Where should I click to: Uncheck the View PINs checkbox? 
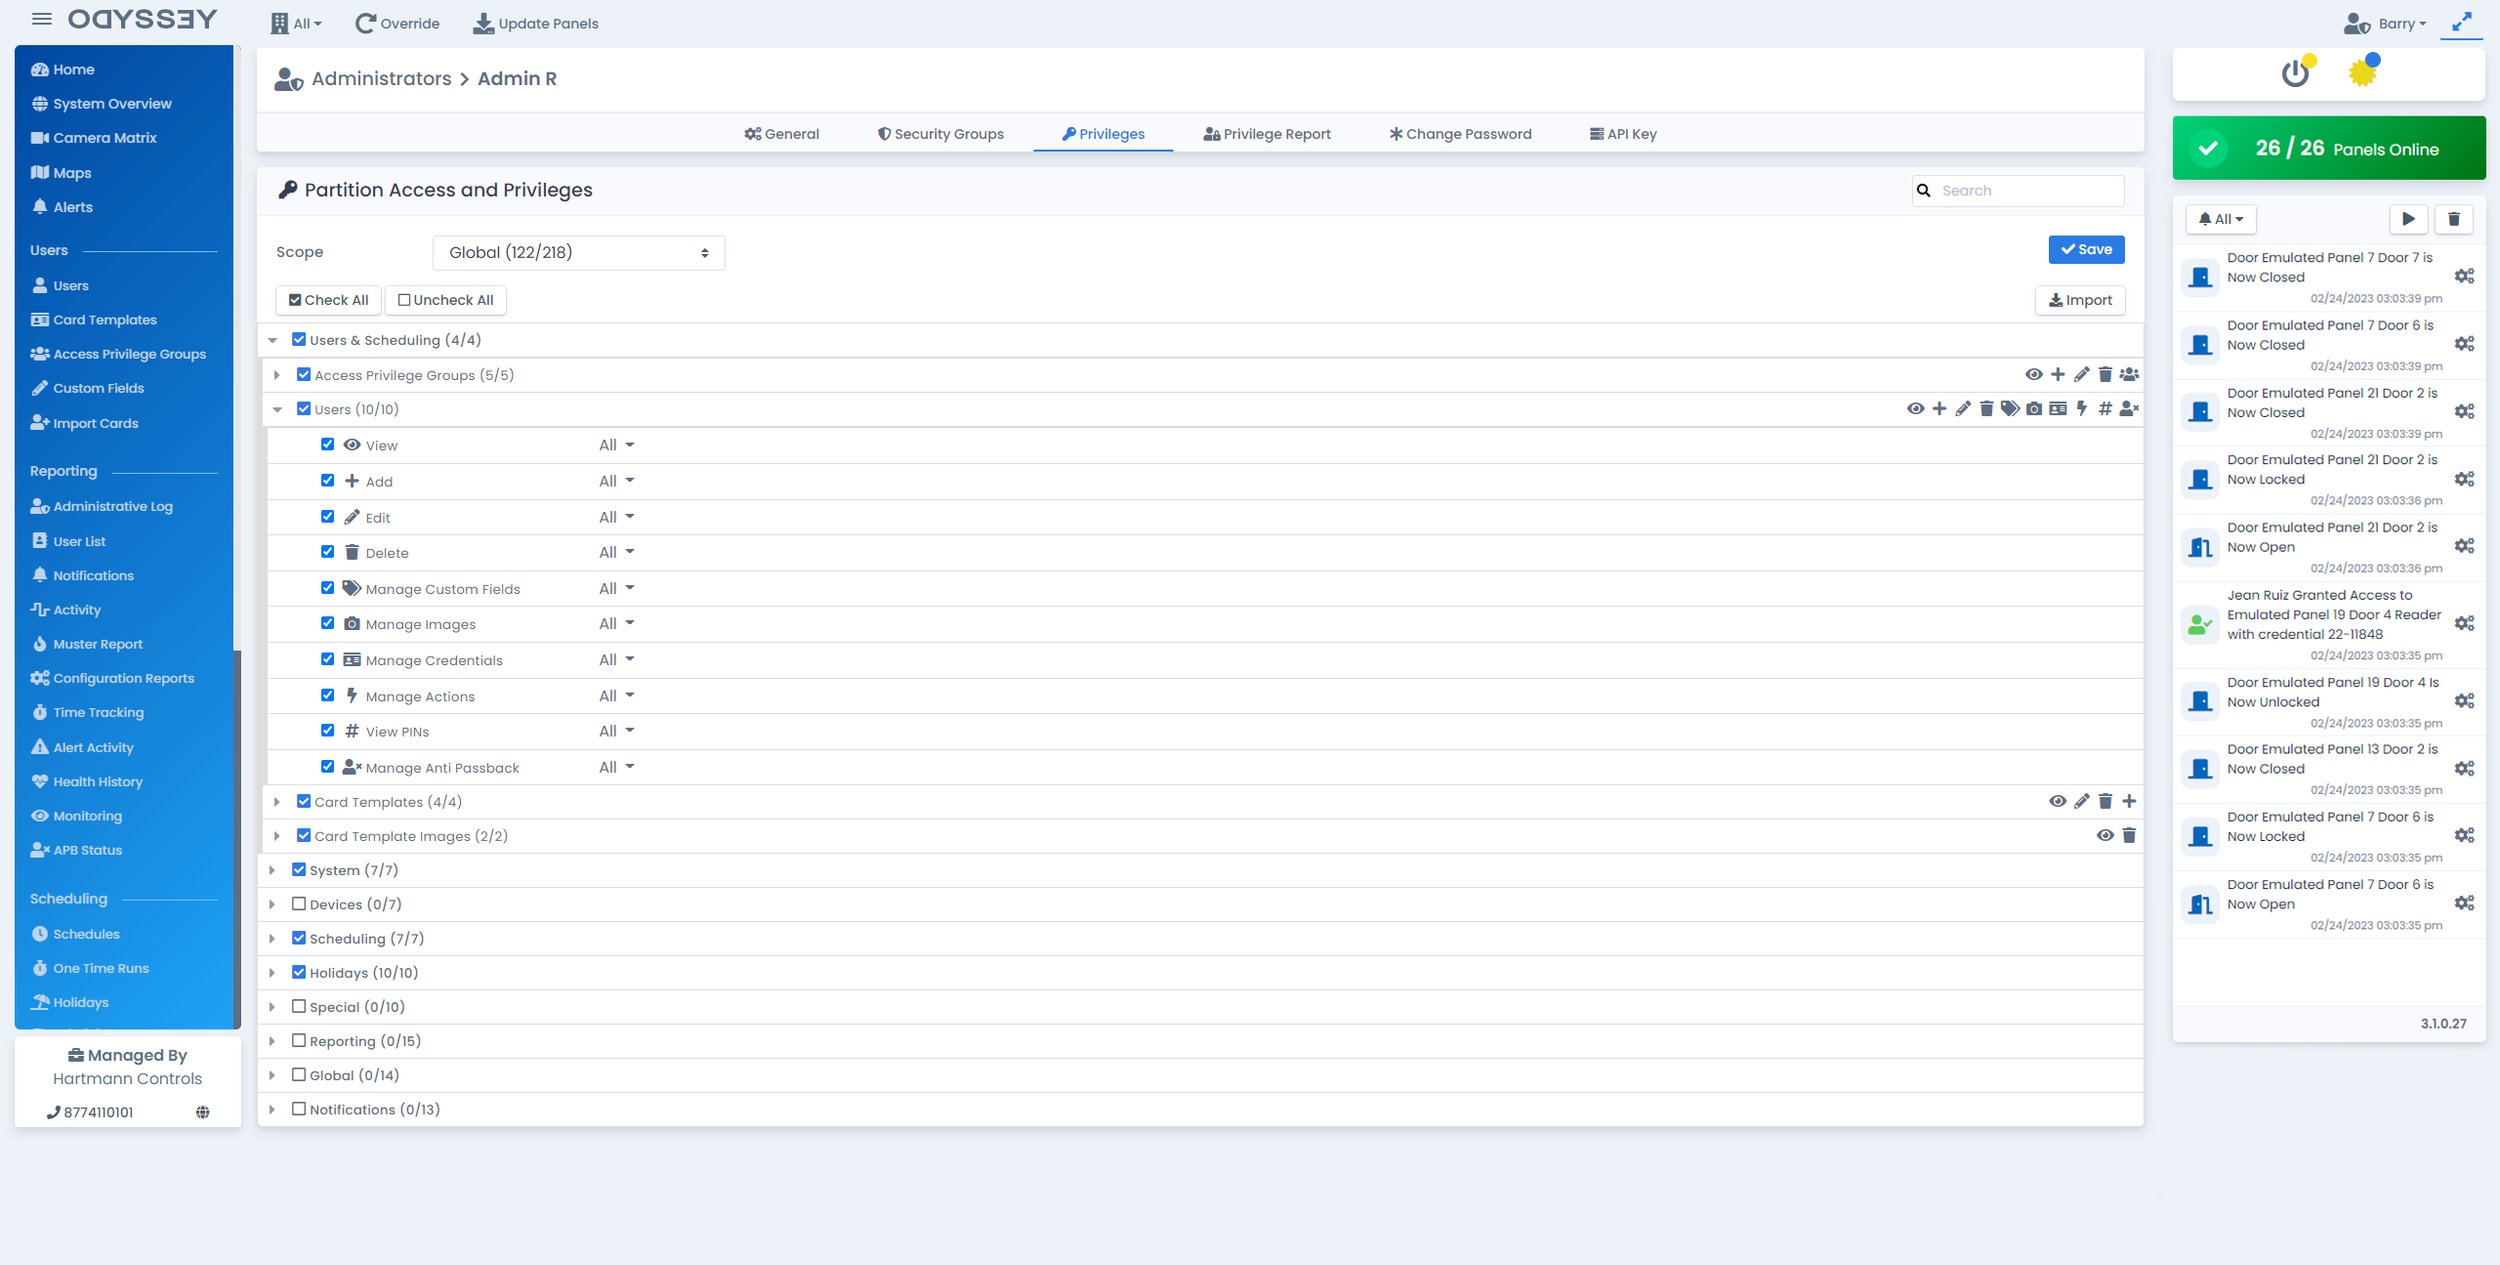pyautogui.click(x=327, y=731)
